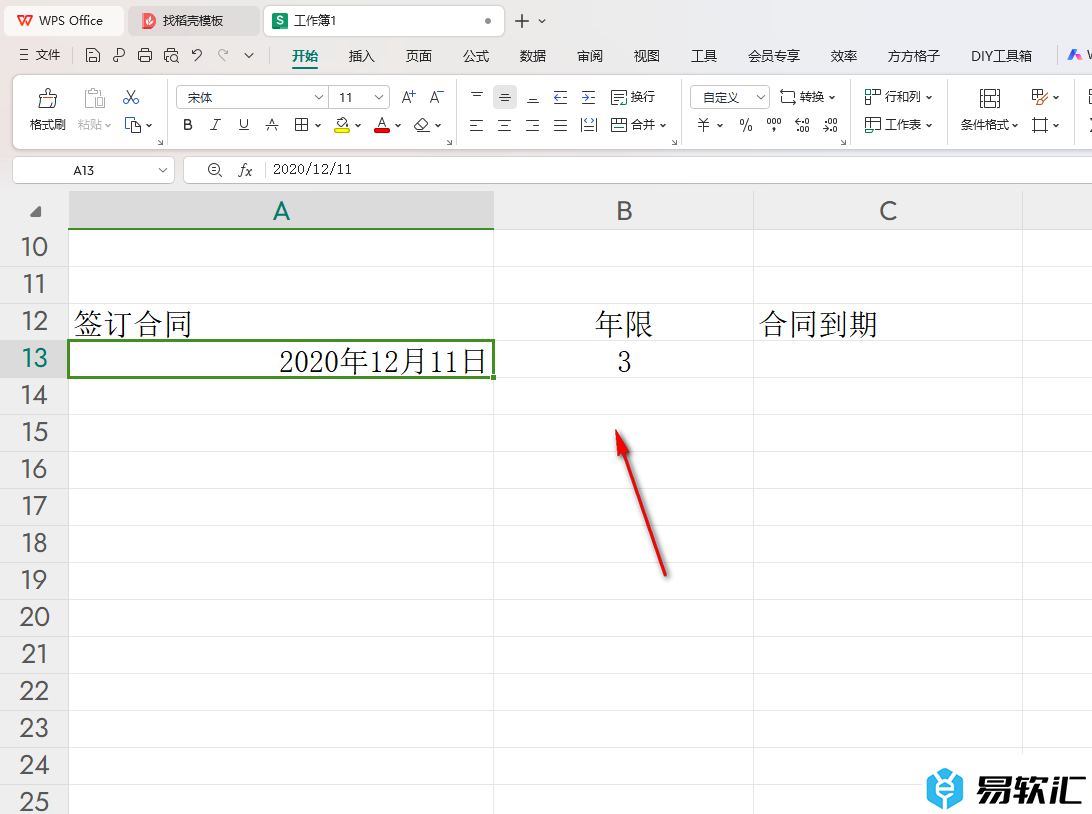
Task: Align text left
Action: point(477,125)
